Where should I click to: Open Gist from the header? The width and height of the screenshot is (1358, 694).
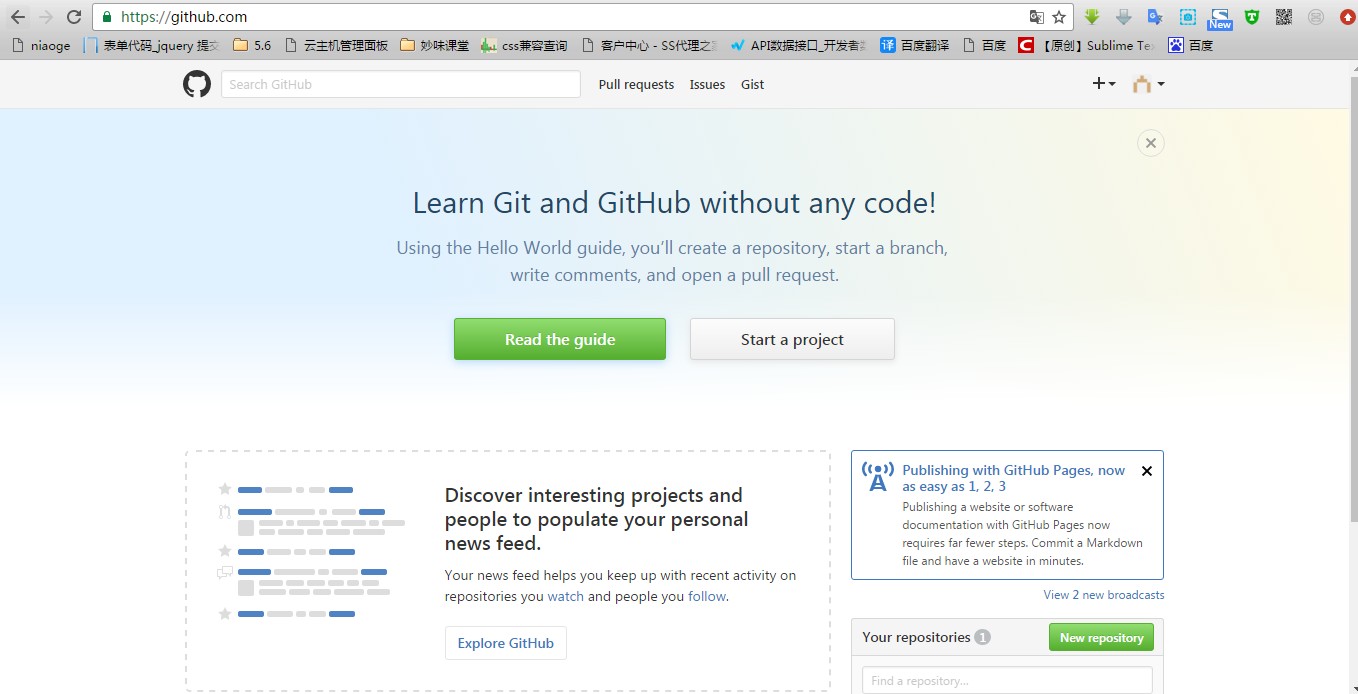coord(752,85)
